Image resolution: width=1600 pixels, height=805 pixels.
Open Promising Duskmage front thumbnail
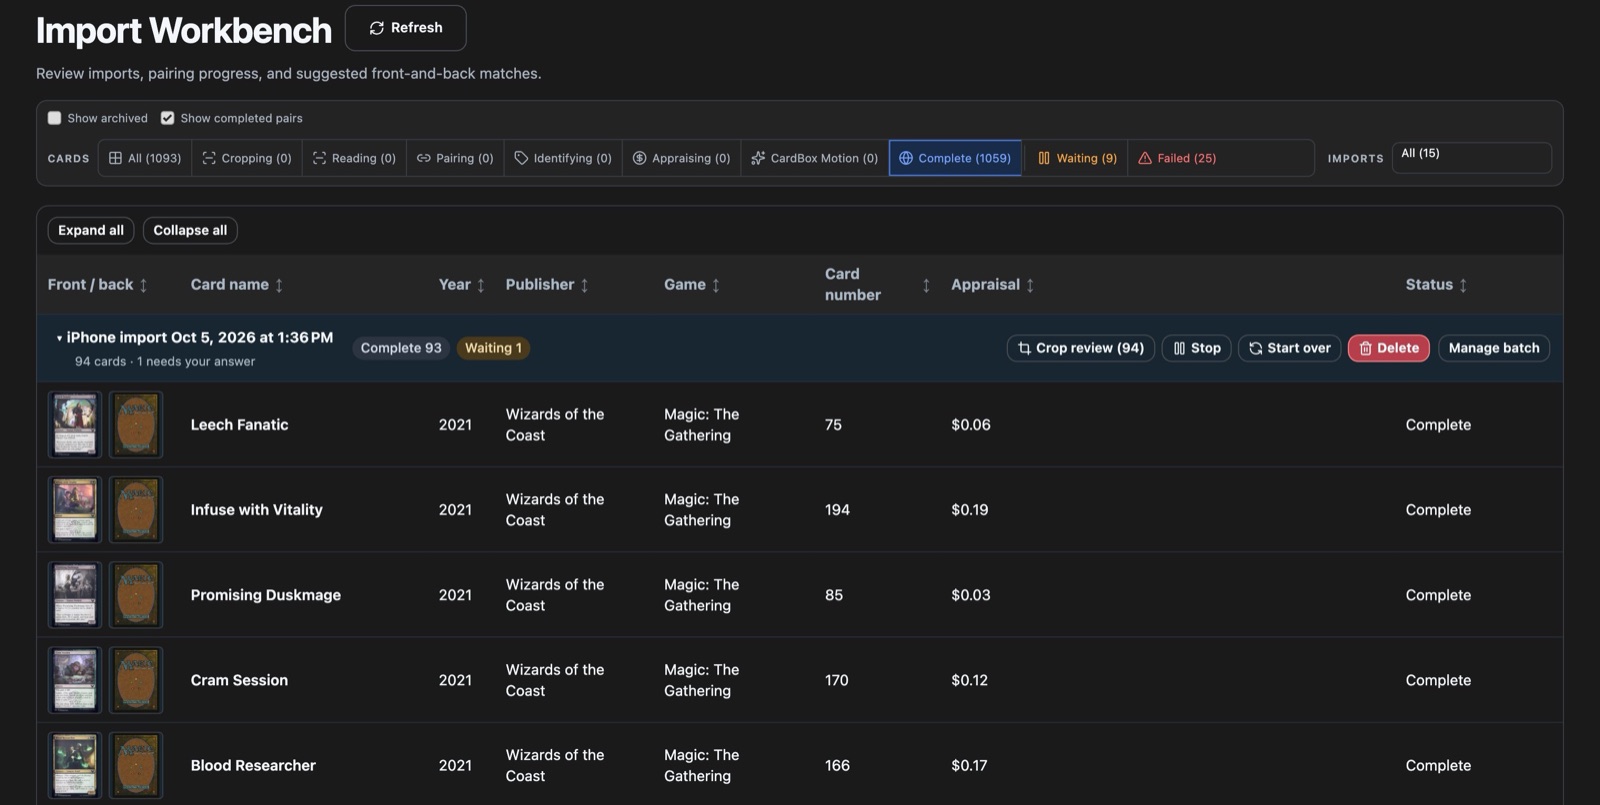[75, 594]
